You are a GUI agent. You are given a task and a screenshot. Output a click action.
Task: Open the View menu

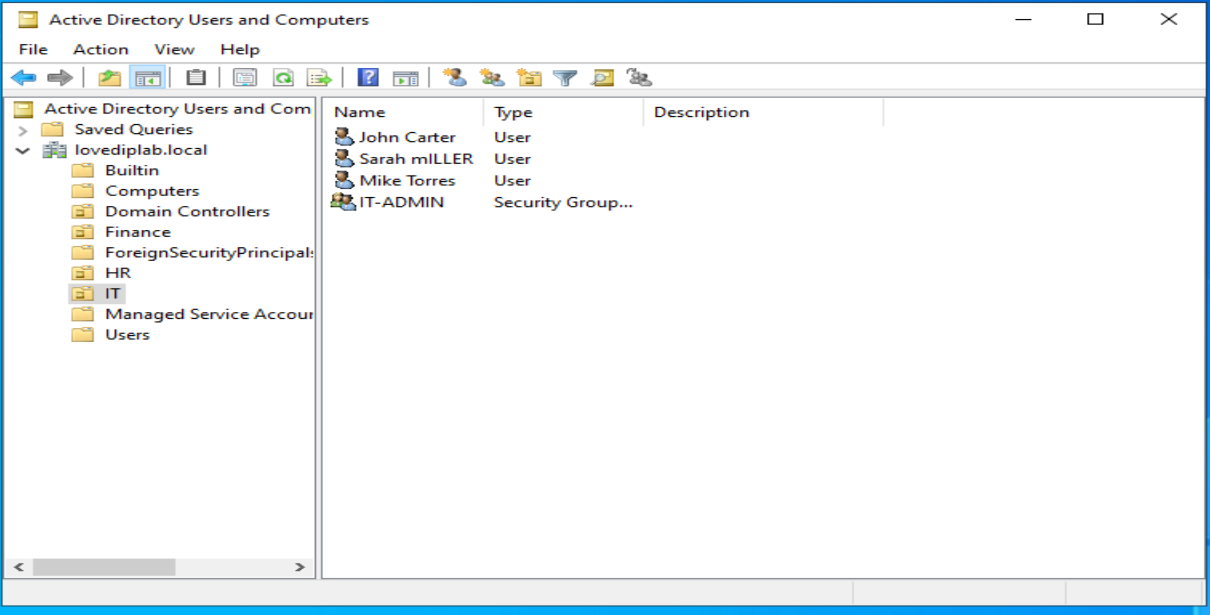pos(174,49)
